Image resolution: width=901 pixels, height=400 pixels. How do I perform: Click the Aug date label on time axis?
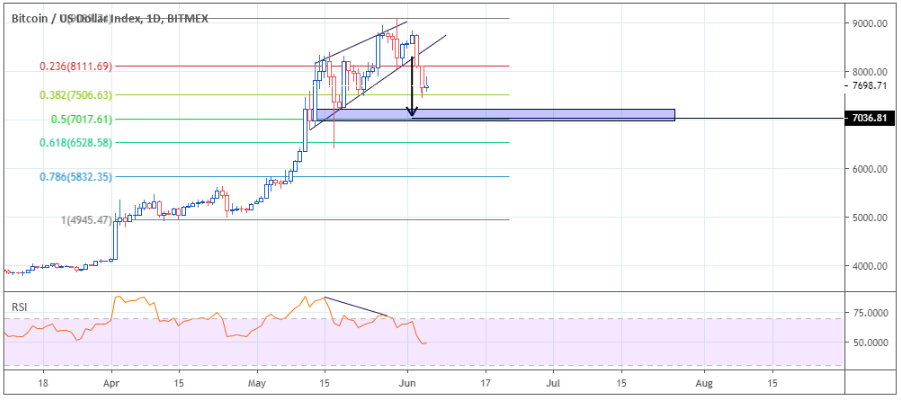click(704, 383)
